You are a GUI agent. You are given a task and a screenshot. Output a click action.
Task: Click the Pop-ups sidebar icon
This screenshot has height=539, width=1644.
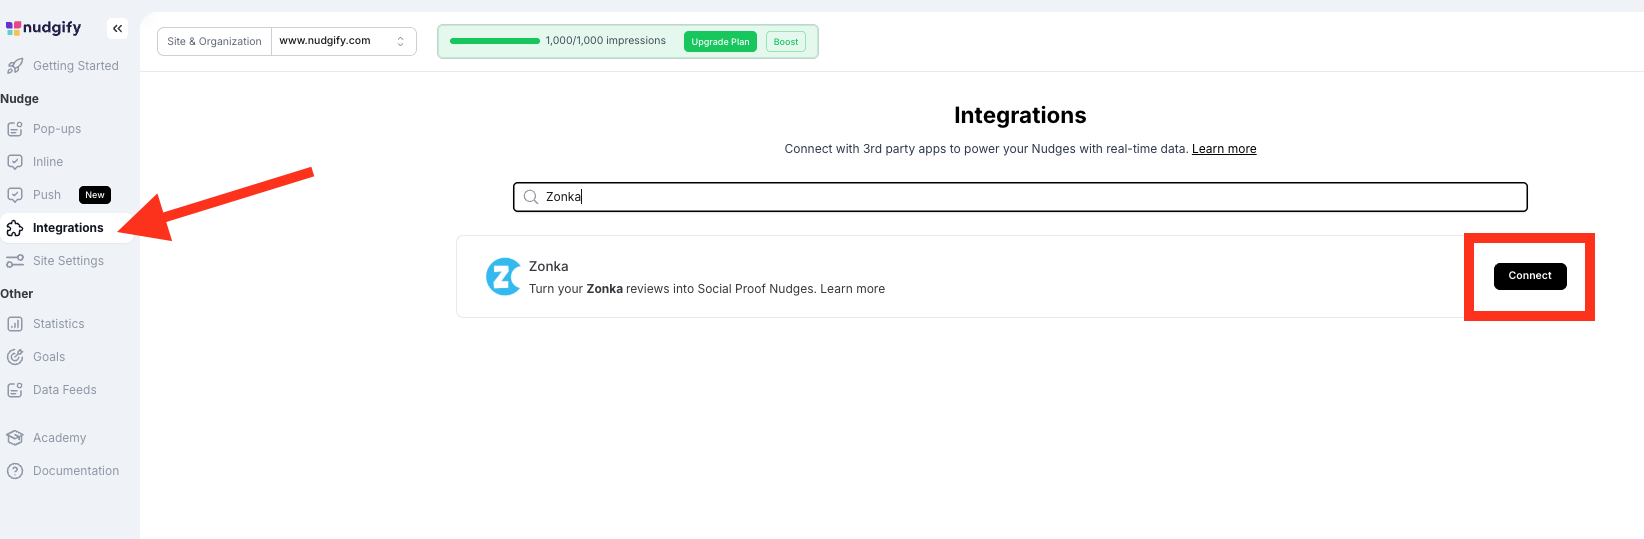click(15, 129)
